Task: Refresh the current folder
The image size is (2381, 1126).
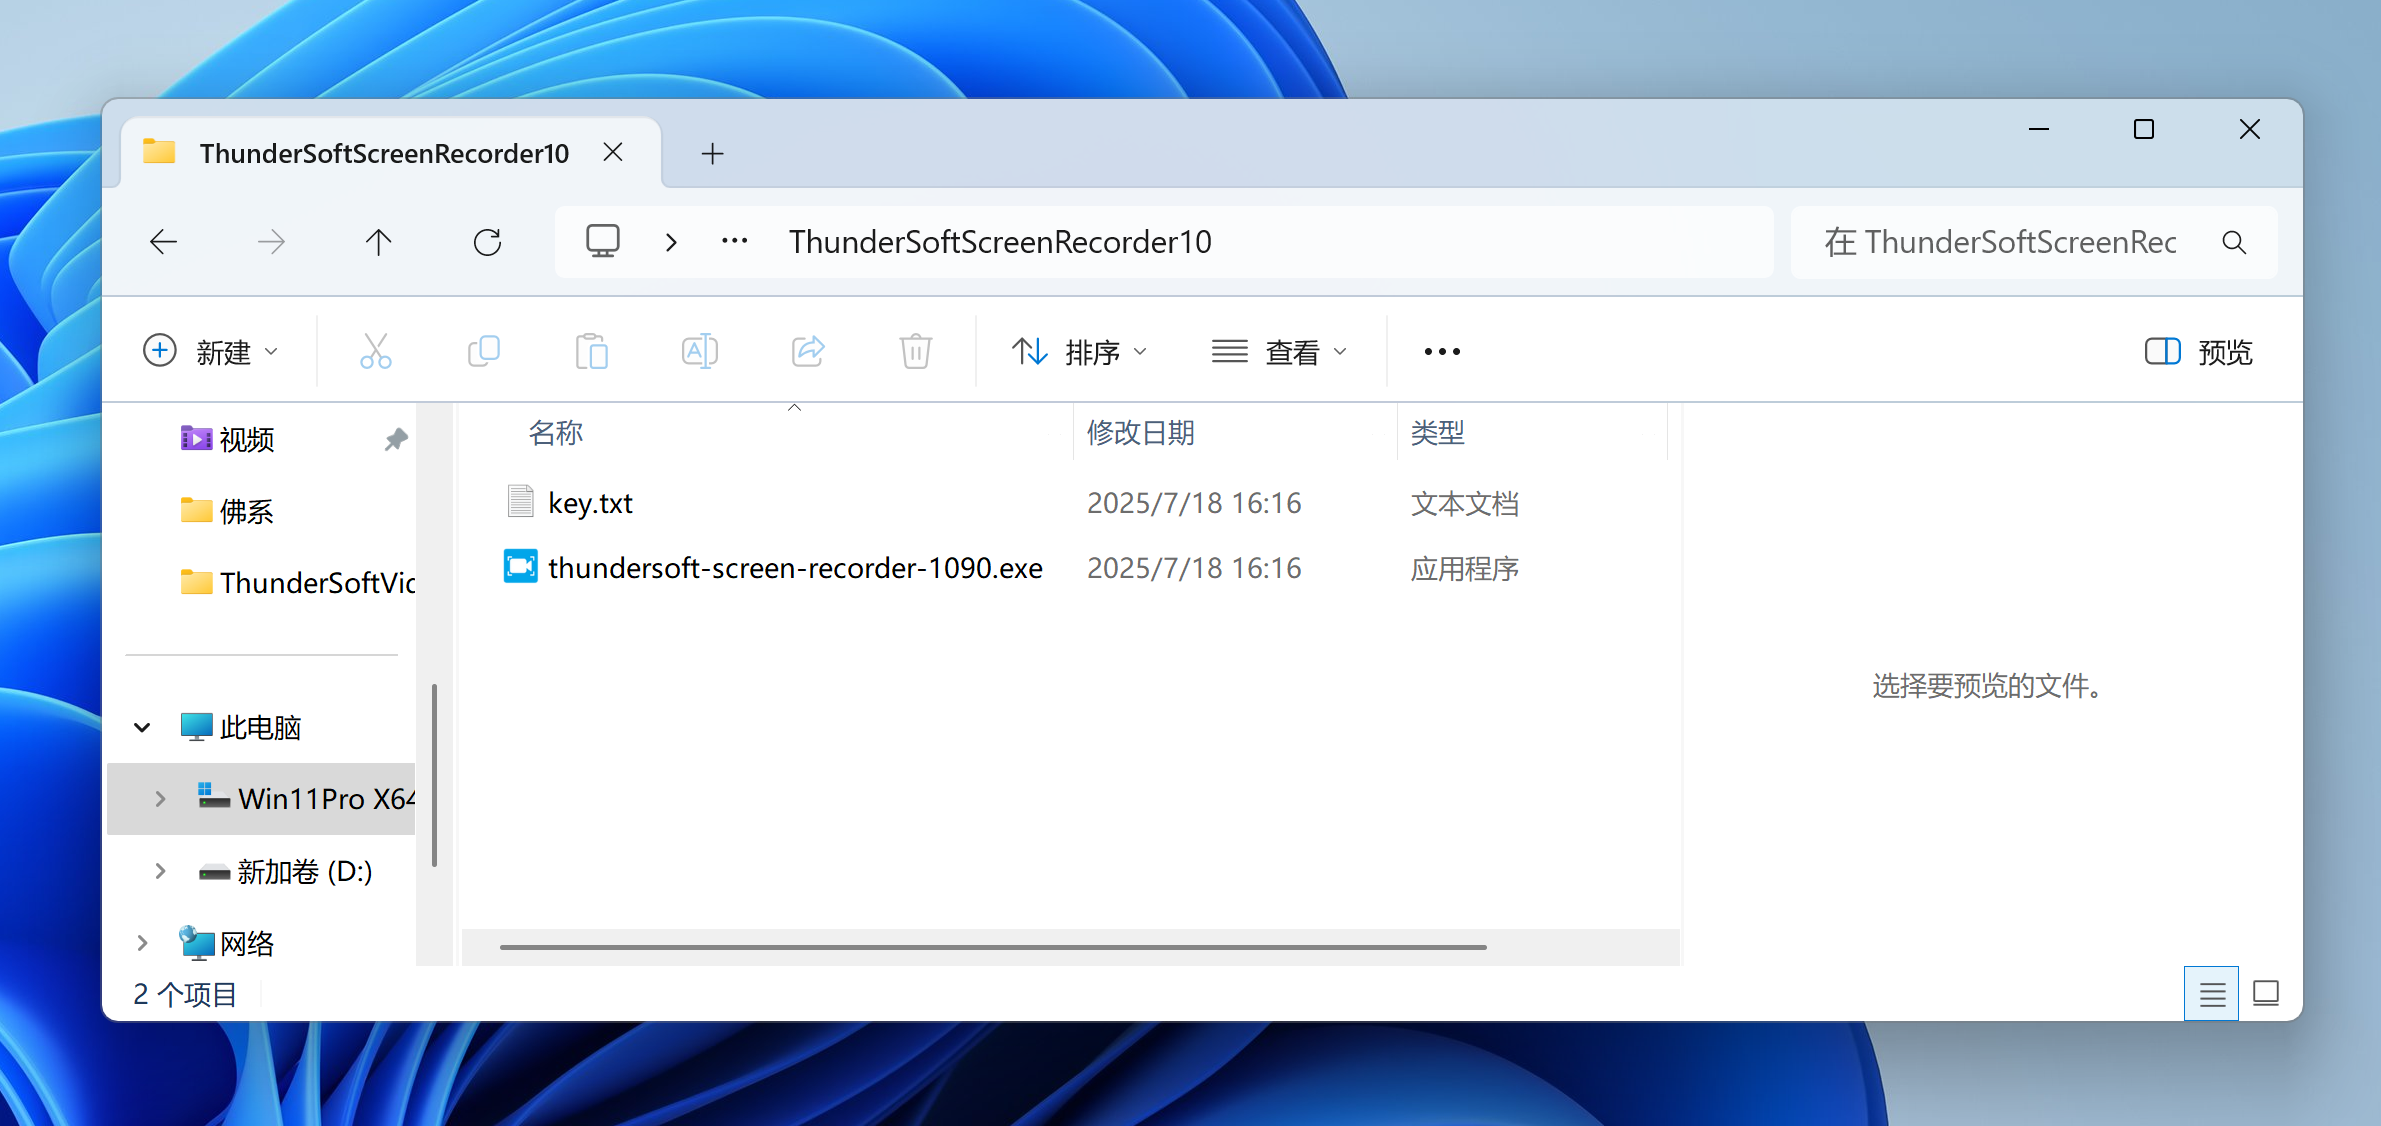Action: coord(487,242)
